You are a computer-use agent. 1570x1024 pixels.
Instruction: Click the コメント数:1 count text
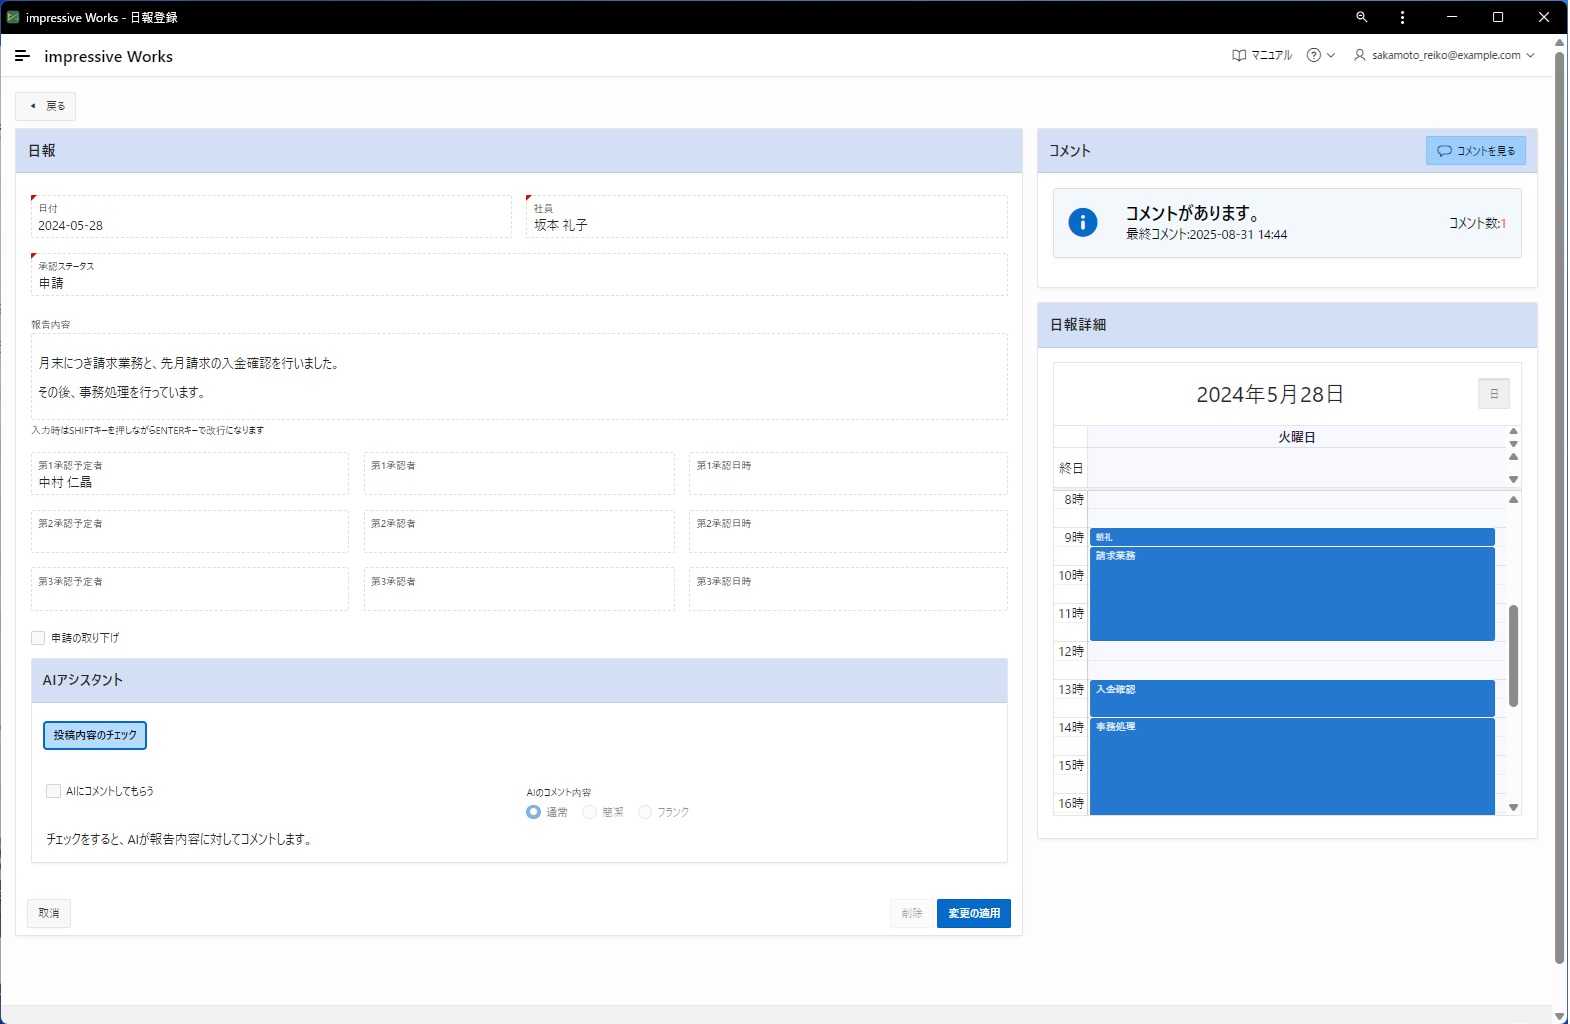tap(1477, 223)
